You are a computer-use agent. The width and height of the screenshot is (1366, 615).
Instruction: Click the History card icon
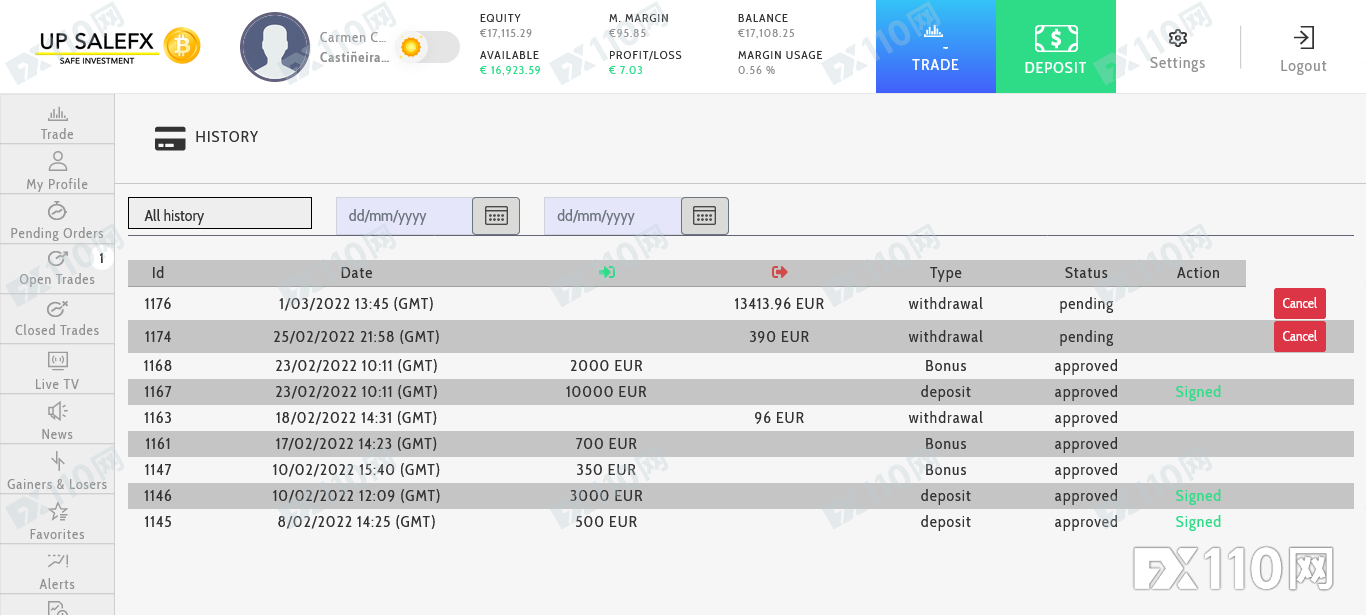tap(170, 138)
